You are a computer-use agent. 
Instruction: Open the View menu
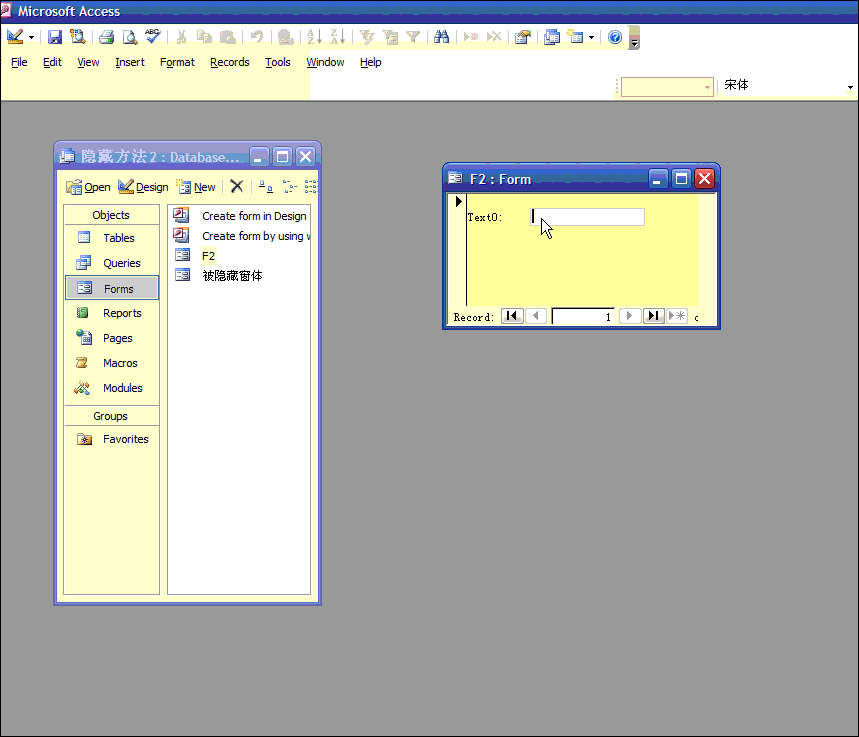point(88,62)
